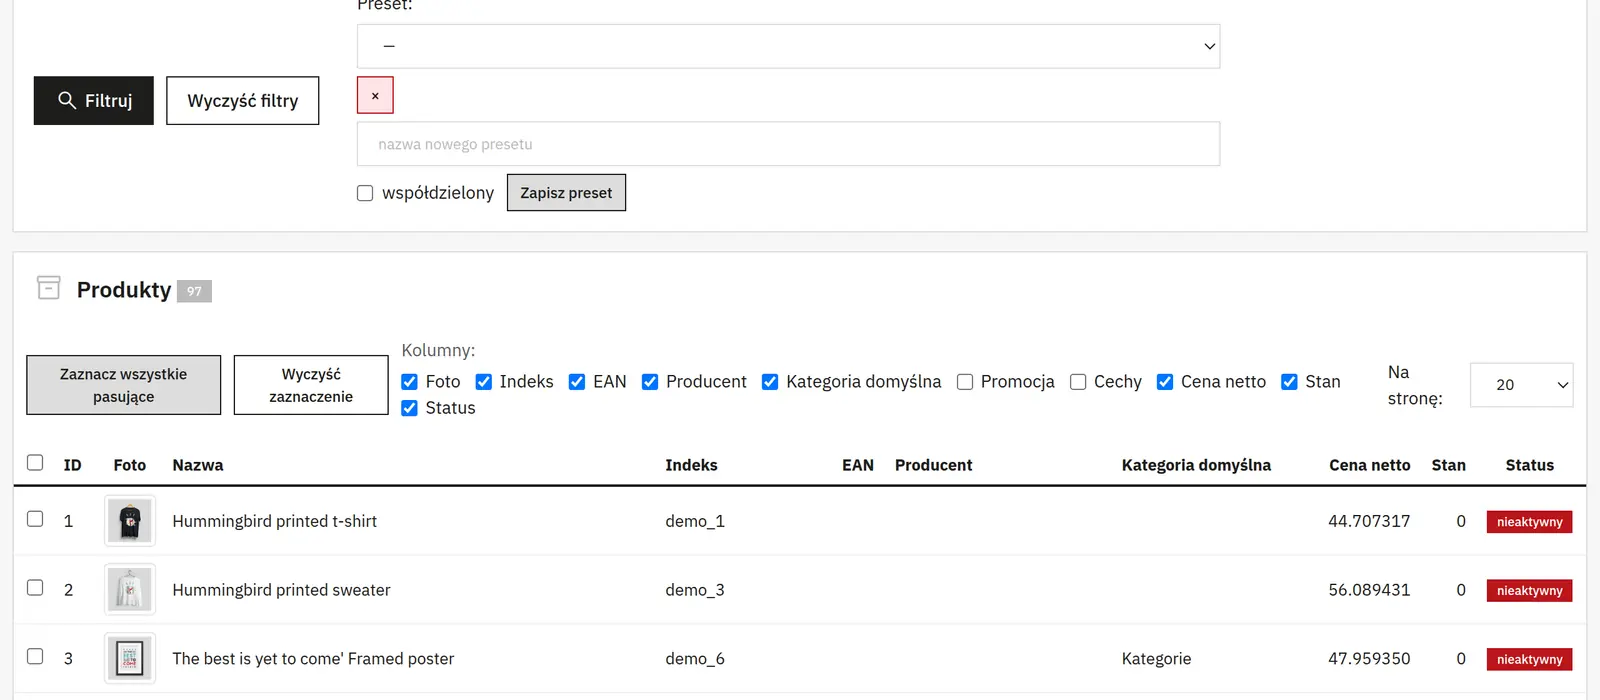Click the Filtruj search button
Image resolution: width=1600 pixels, height=700 pixels.
click(94, 101)
